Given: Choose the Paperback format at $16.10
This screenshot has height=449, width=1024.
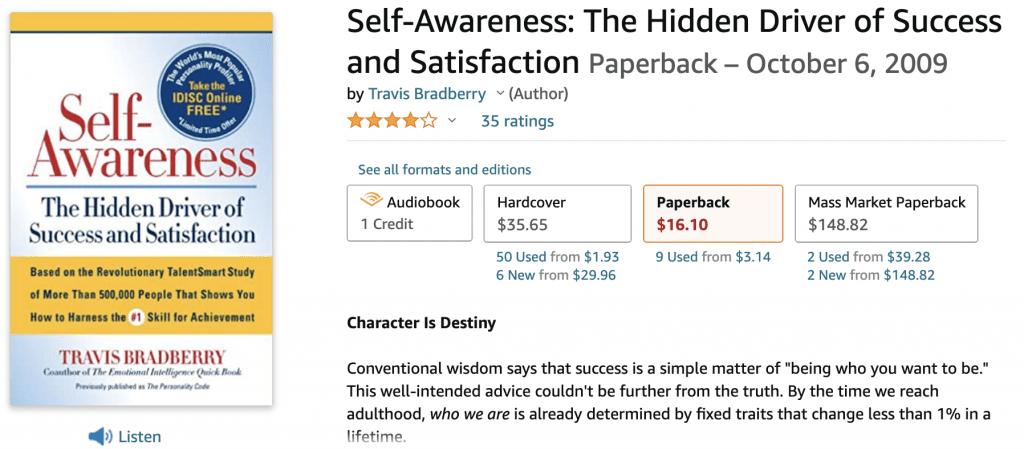Looking at the screenshot, I should (x=712, y=213).
